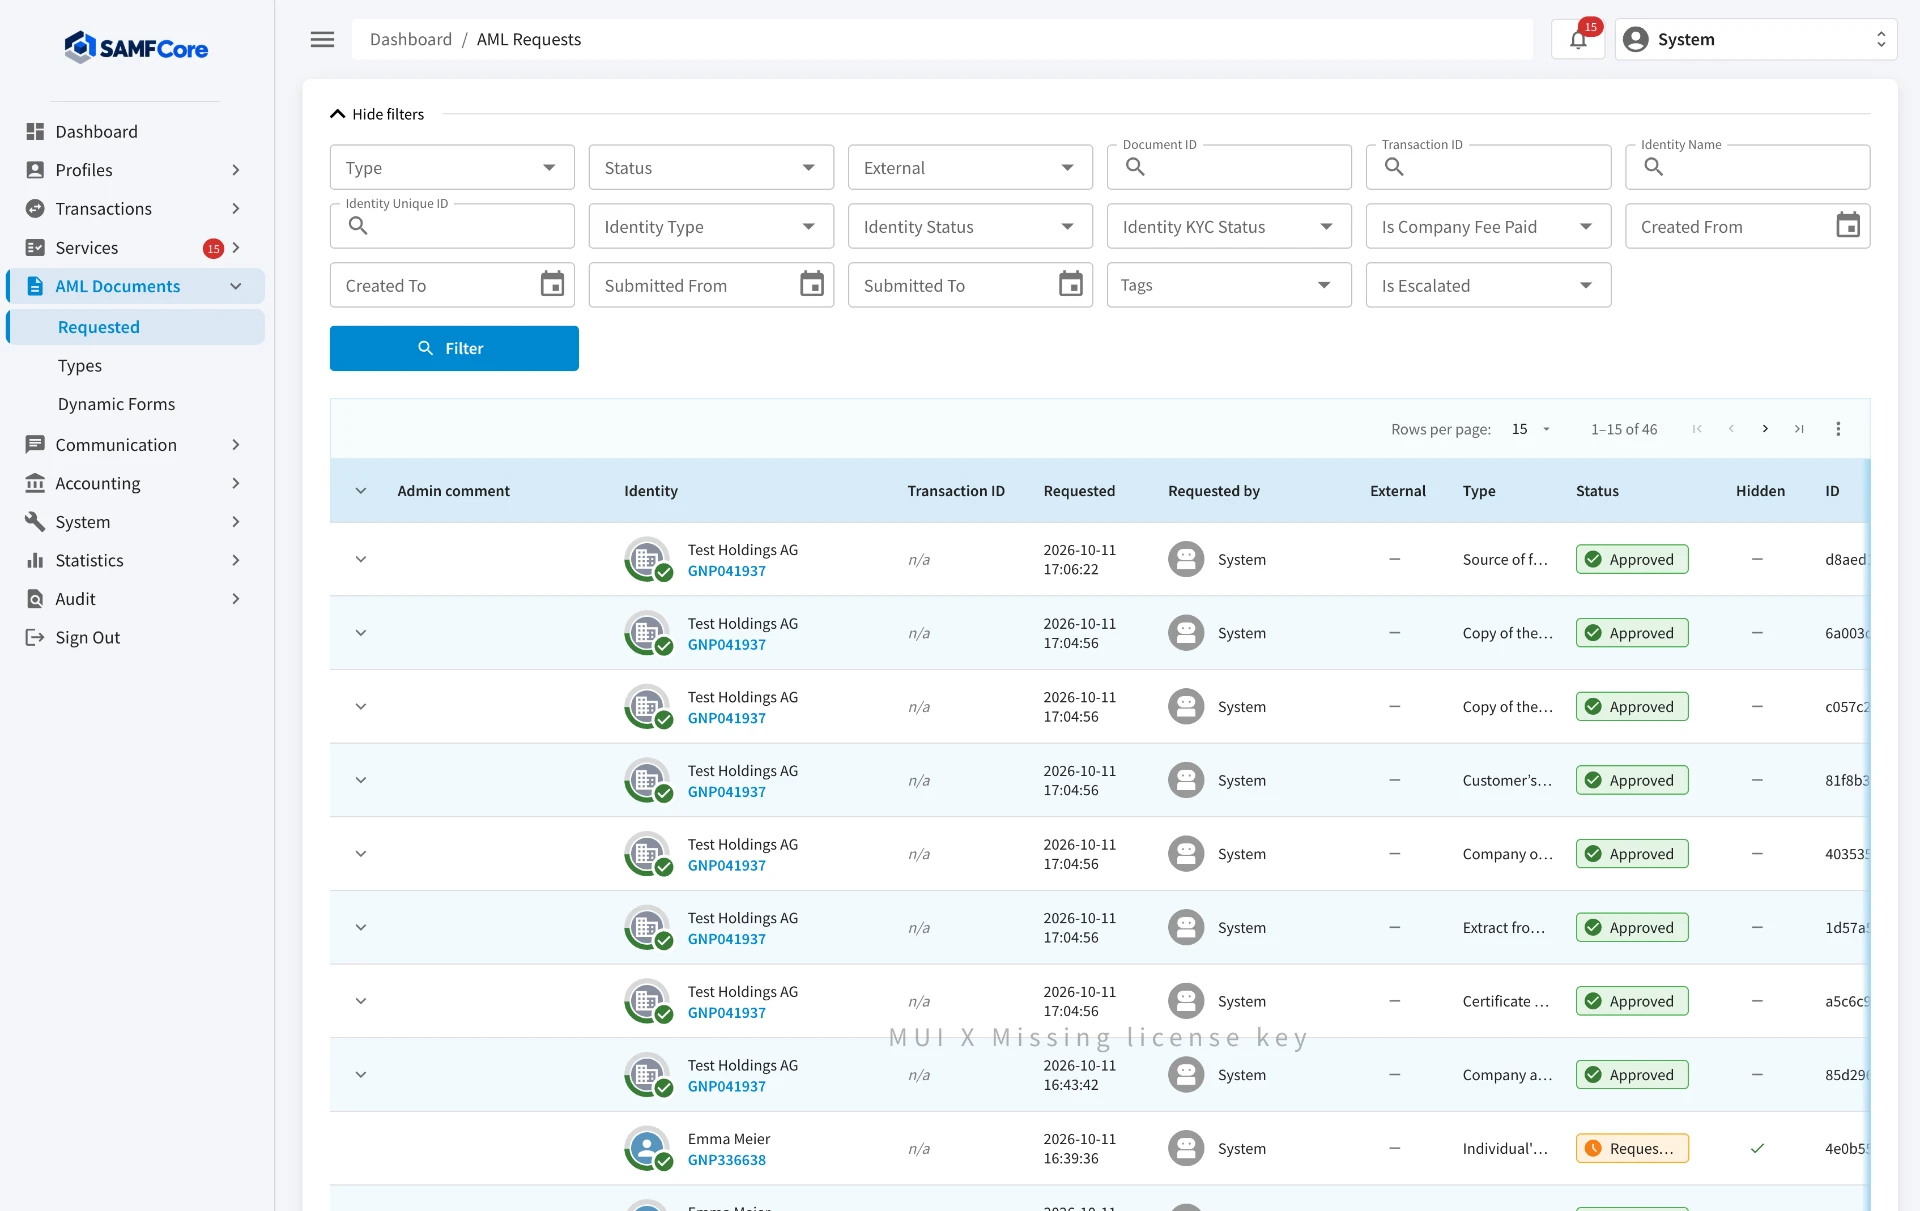This screenshot has width=1920, height=1211.
Task: Click the Audit sidebar icon
Action: tap(35, 599)
